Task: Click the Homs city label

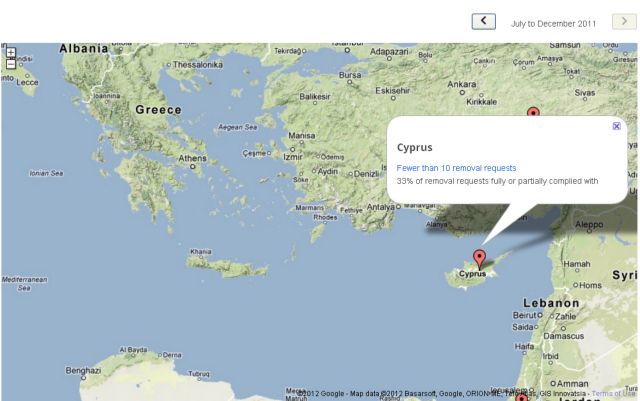Action: point(590,285)
